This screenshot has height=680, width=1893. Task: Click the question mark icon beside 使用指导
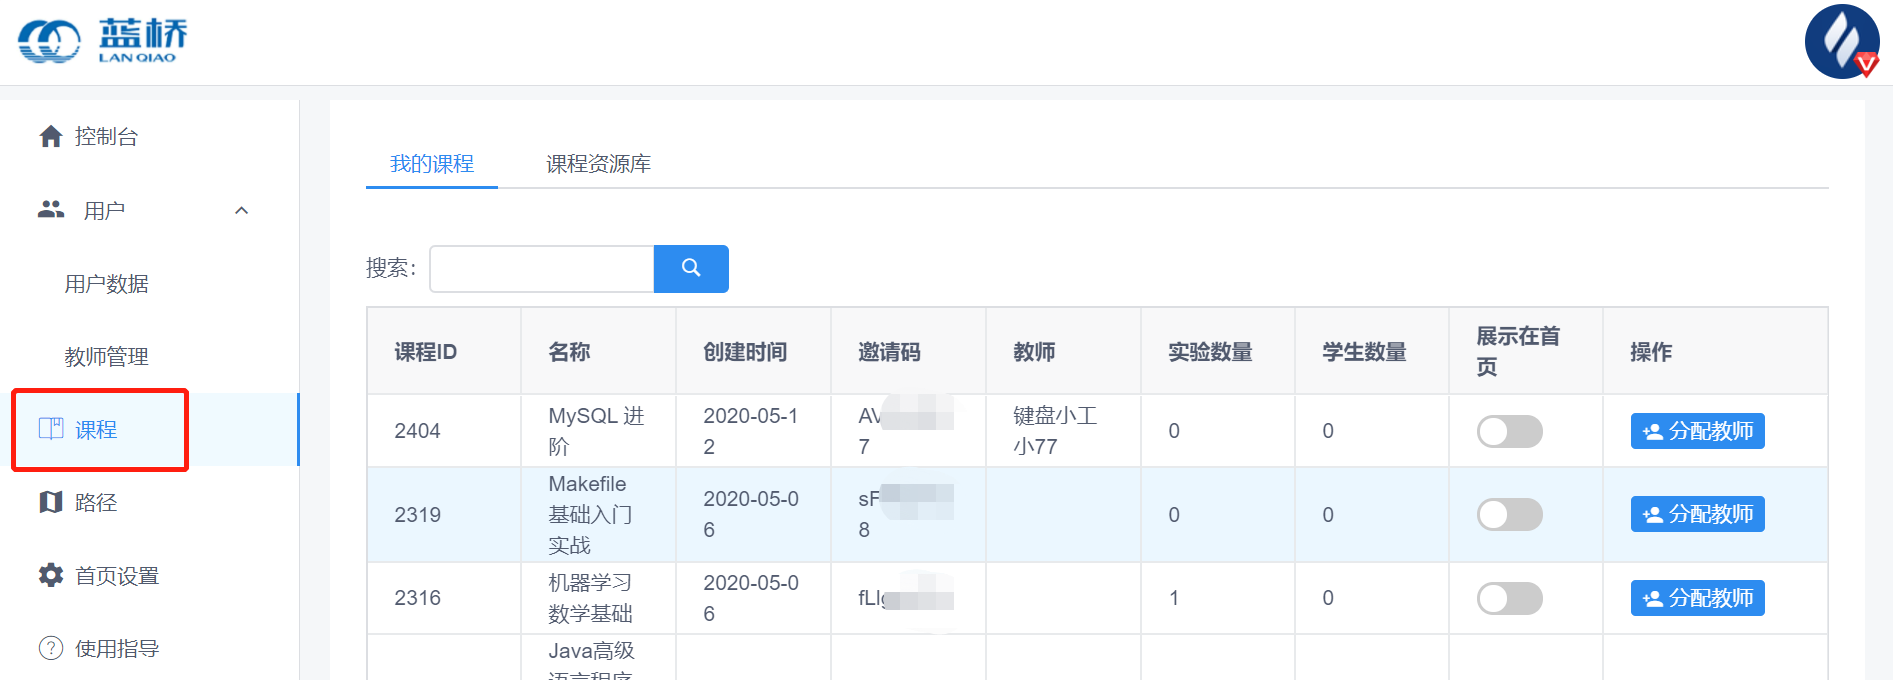coord(51,648)
